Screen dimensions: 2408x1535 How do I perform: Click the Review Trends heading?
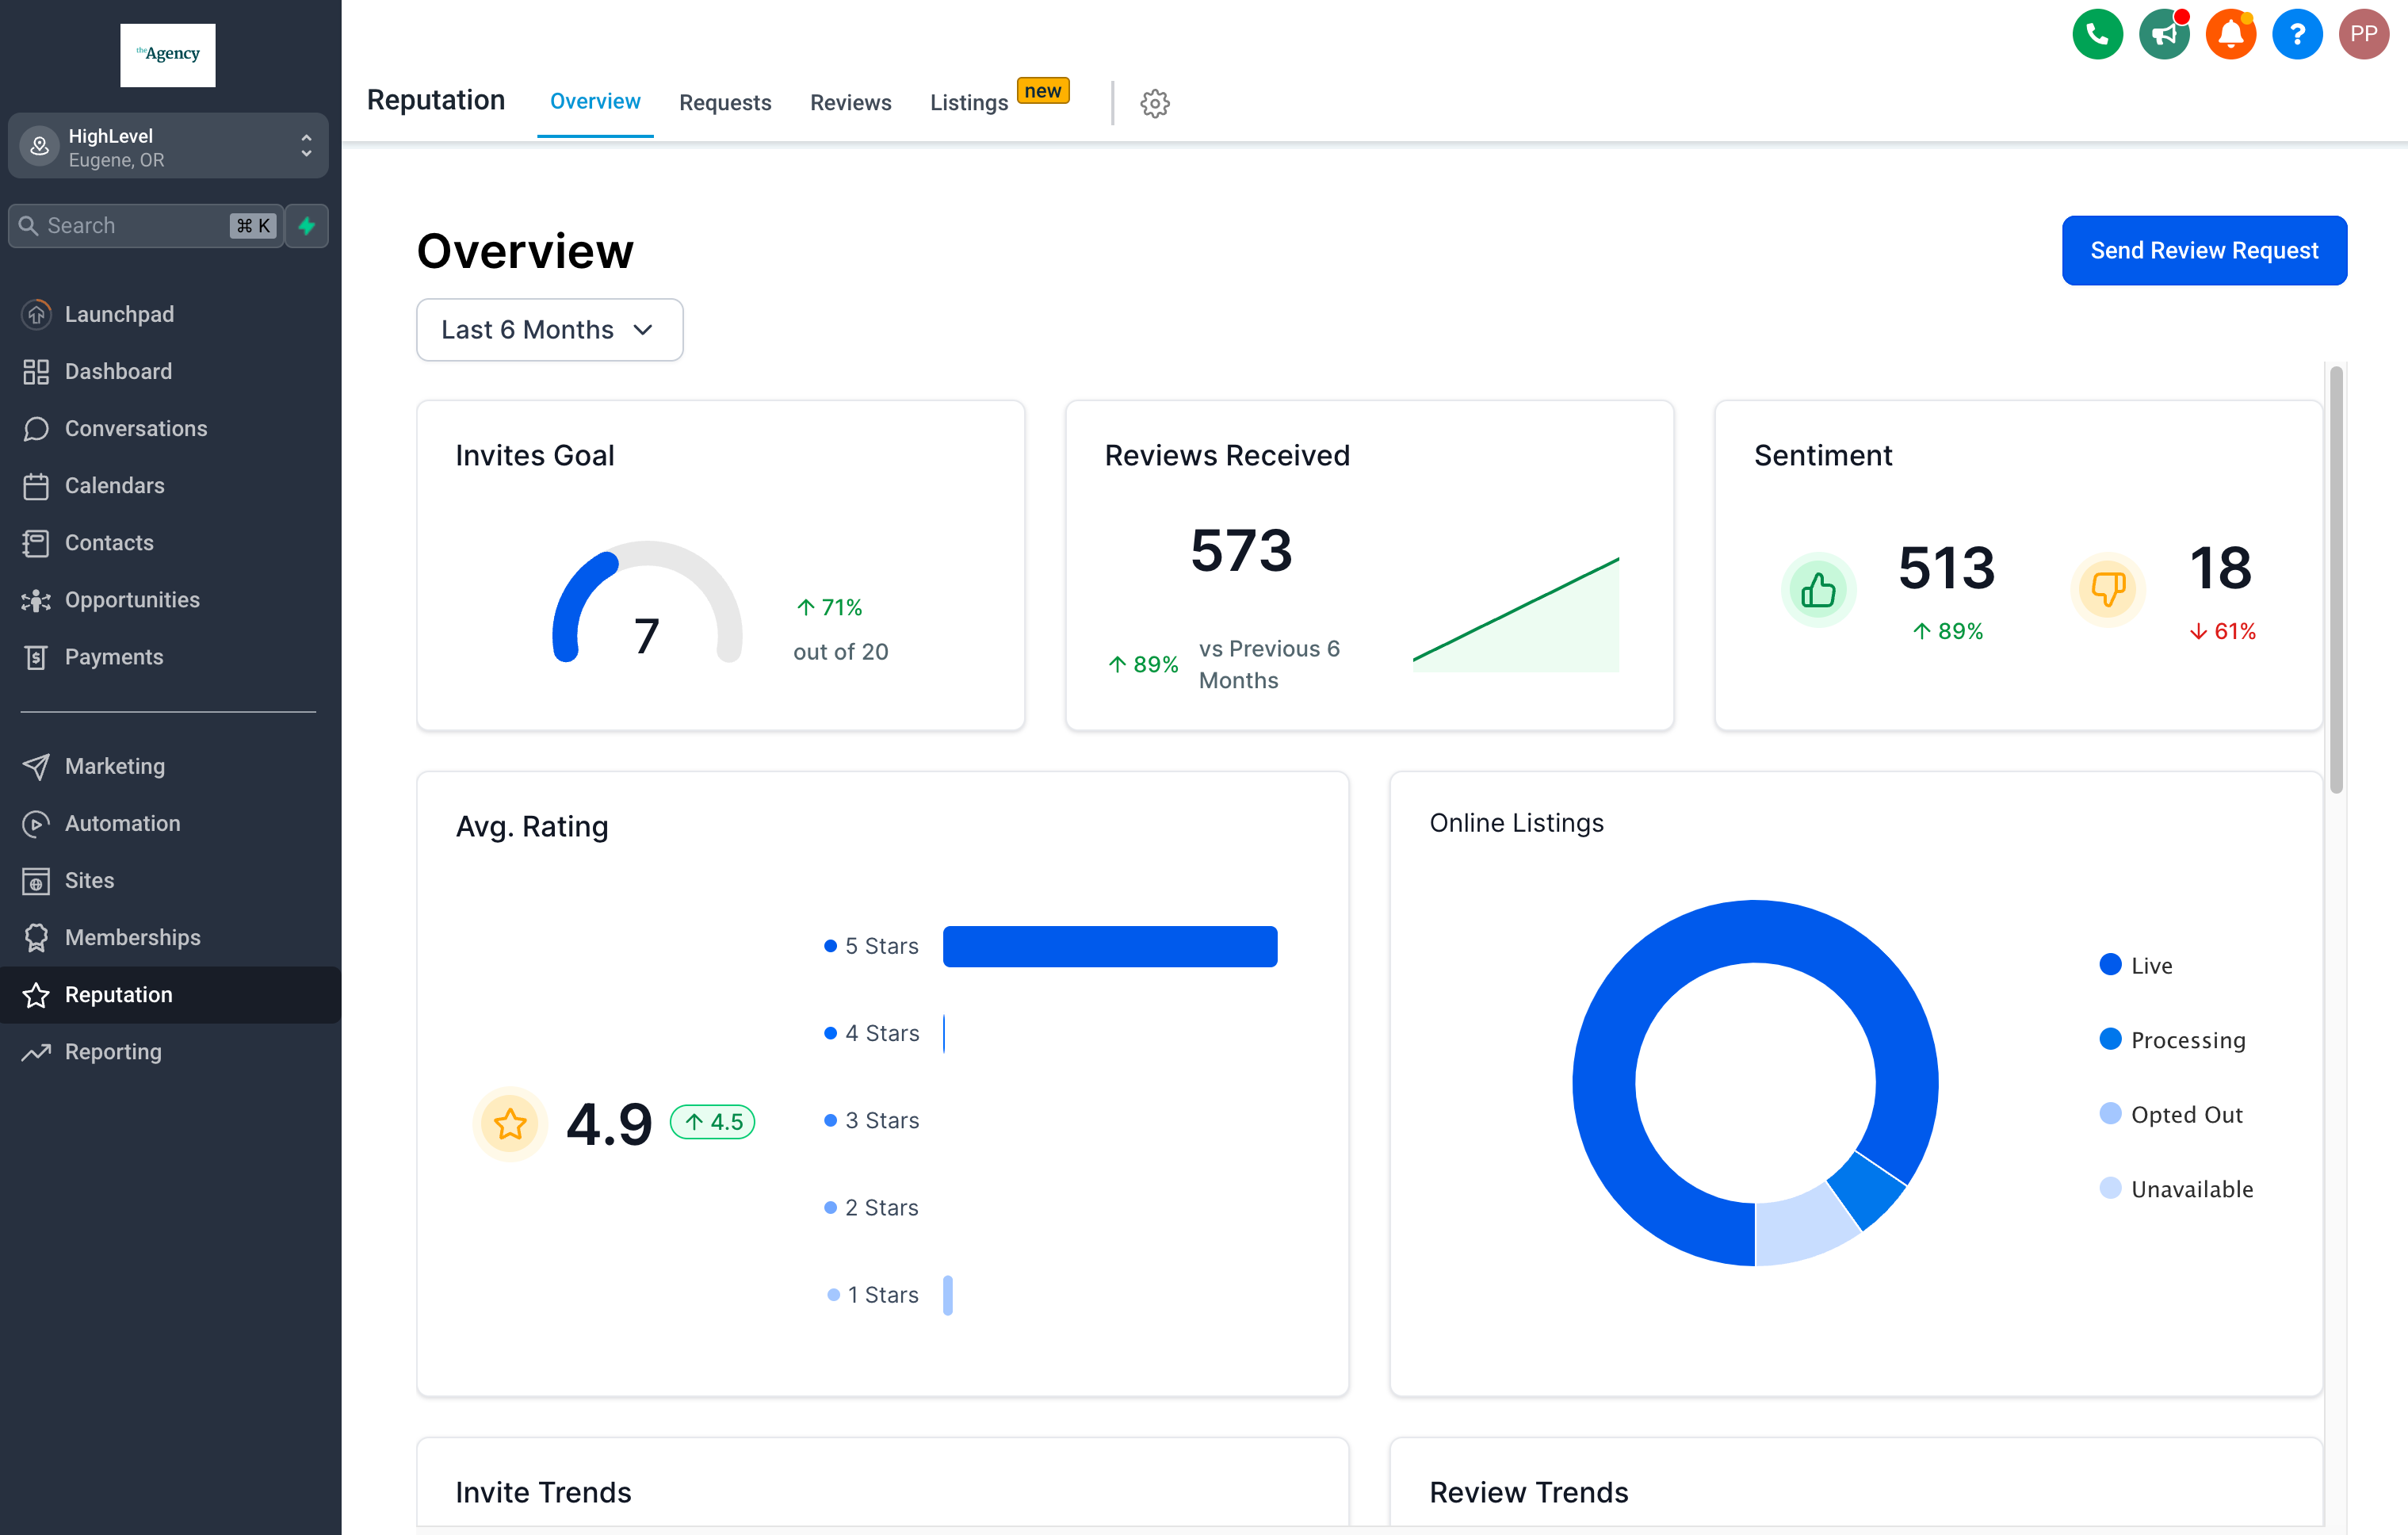click(1529, 1492)
